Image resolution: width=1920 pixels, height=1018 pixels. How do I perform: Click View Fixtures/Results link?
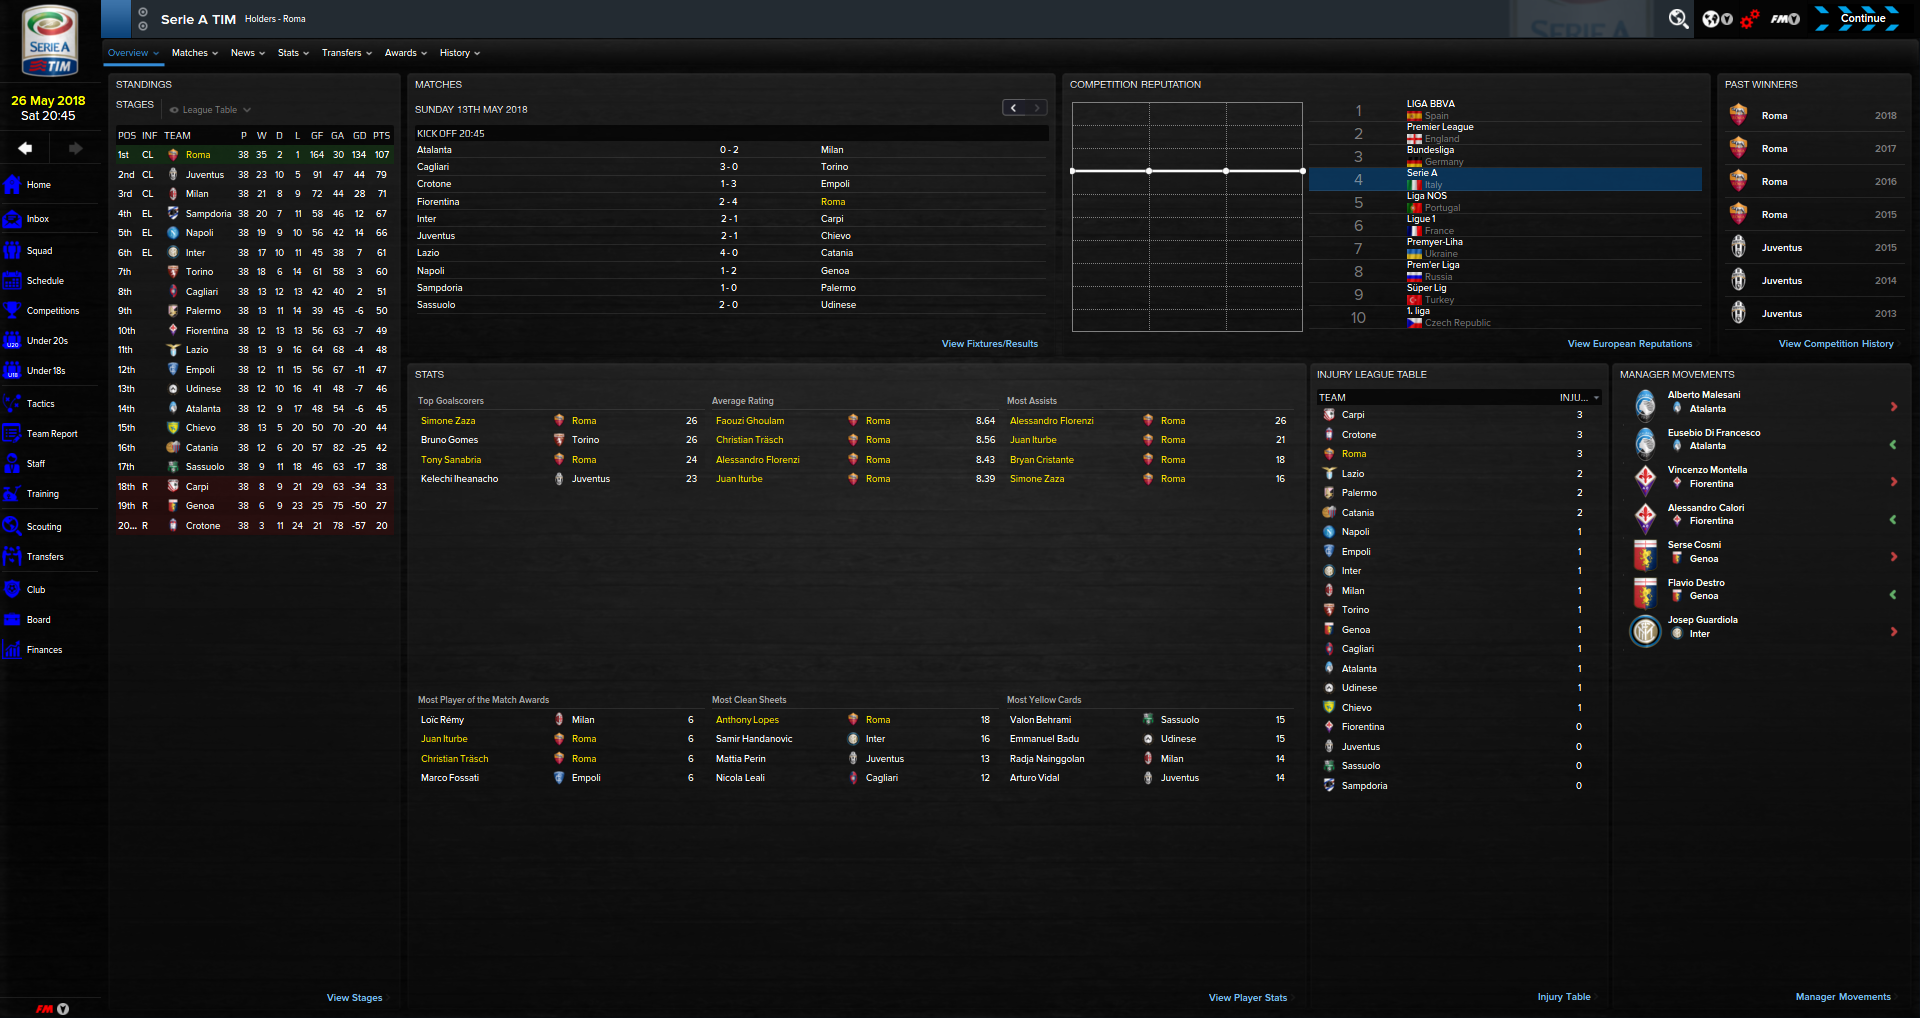pos(989,344)
